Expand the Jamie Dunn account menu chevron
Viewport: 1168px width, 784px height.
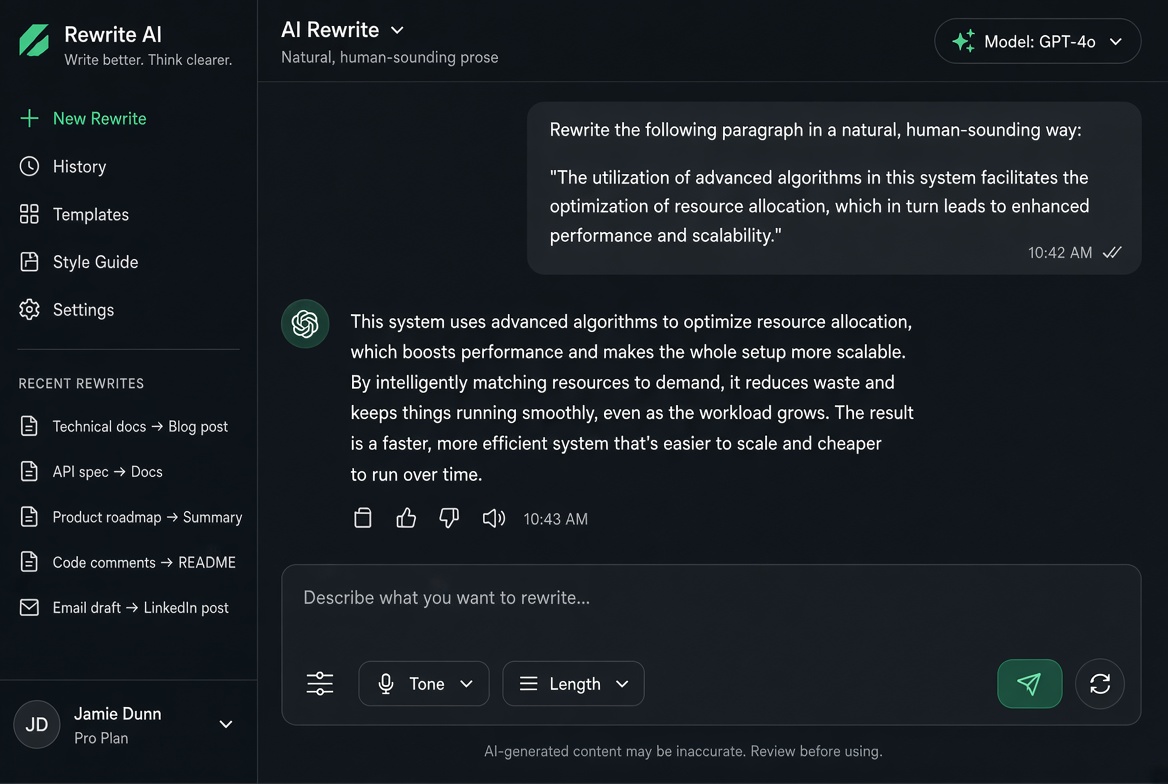(226, 724)
